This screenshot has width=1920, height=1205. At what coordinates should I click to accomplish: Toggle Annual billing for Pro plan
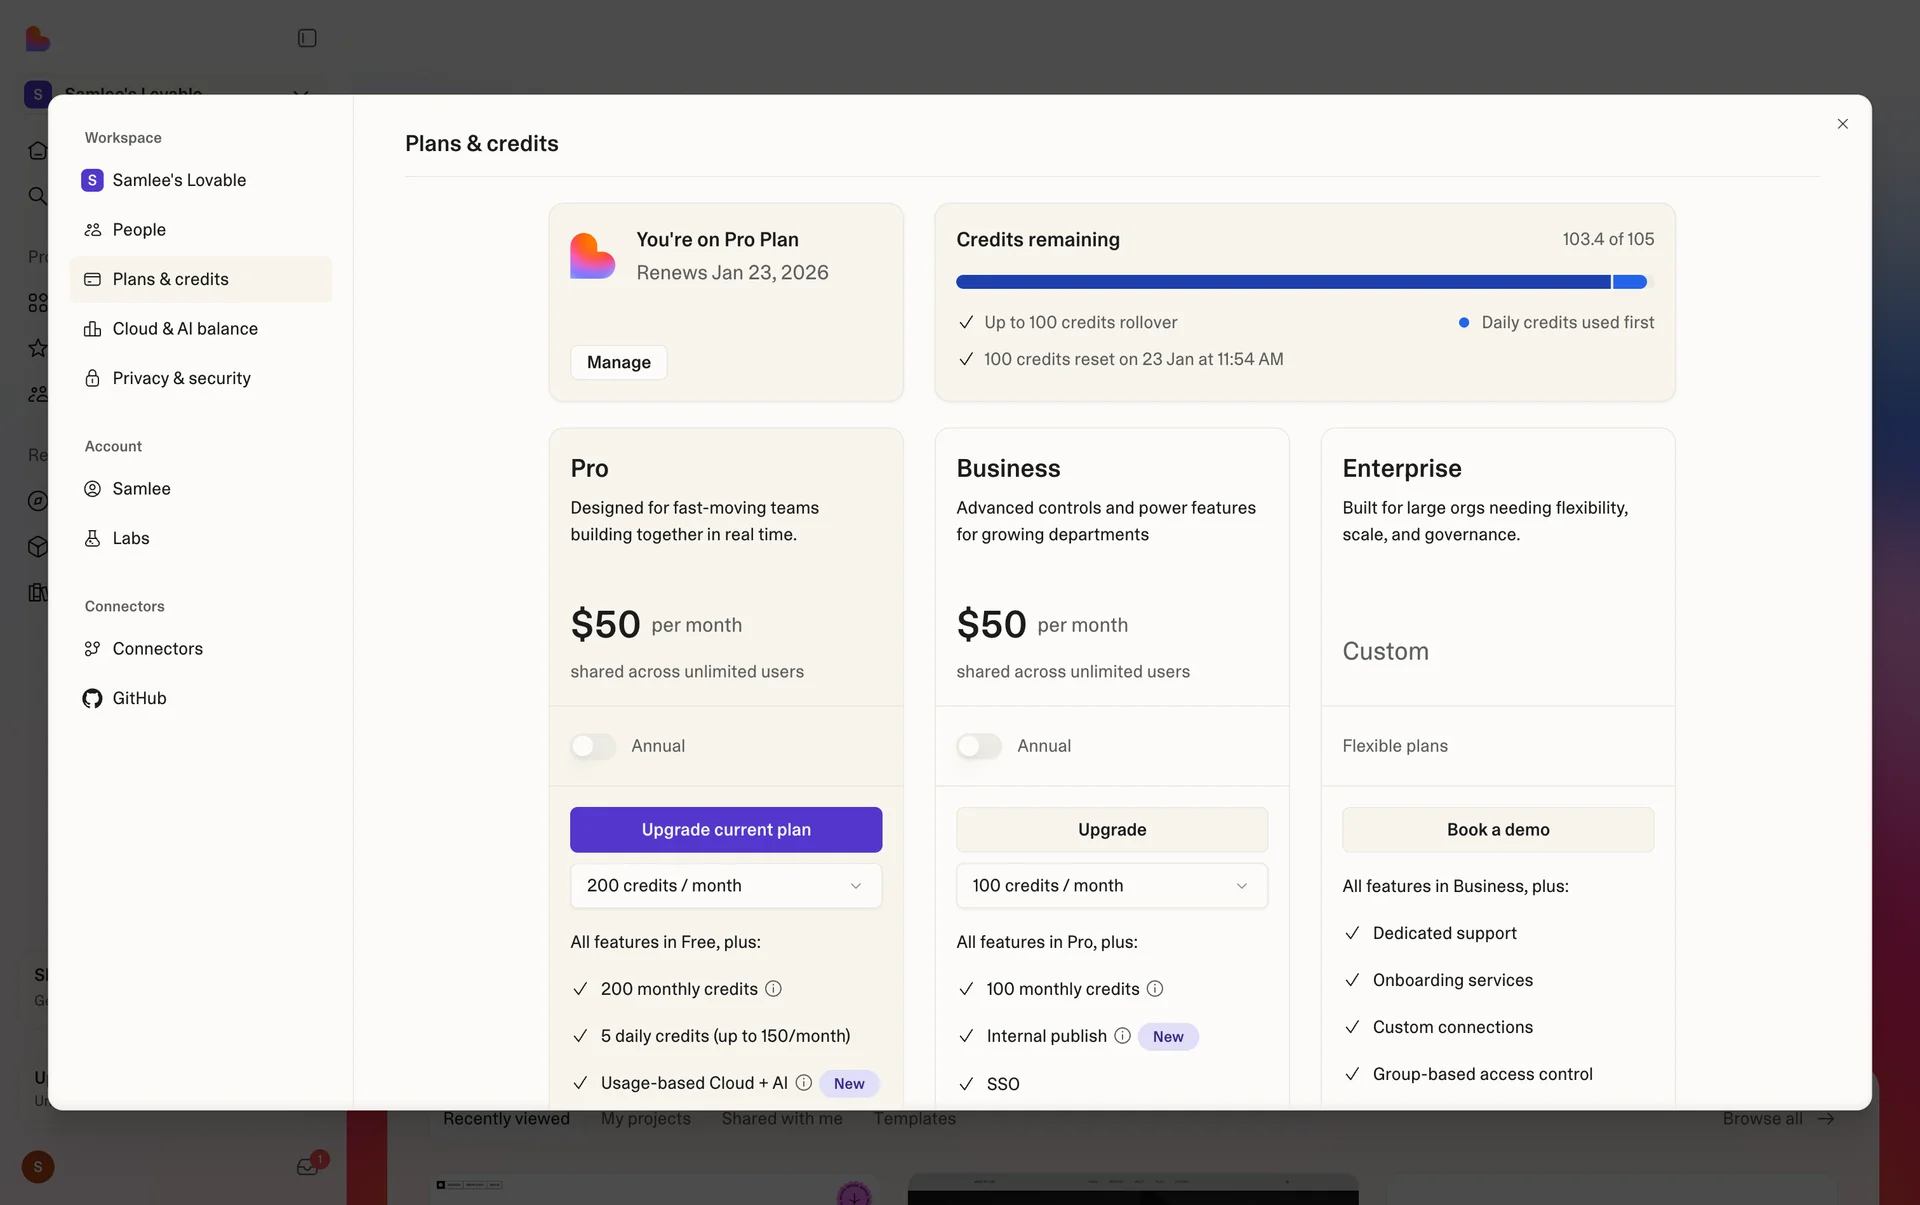(x=593, y=746)
